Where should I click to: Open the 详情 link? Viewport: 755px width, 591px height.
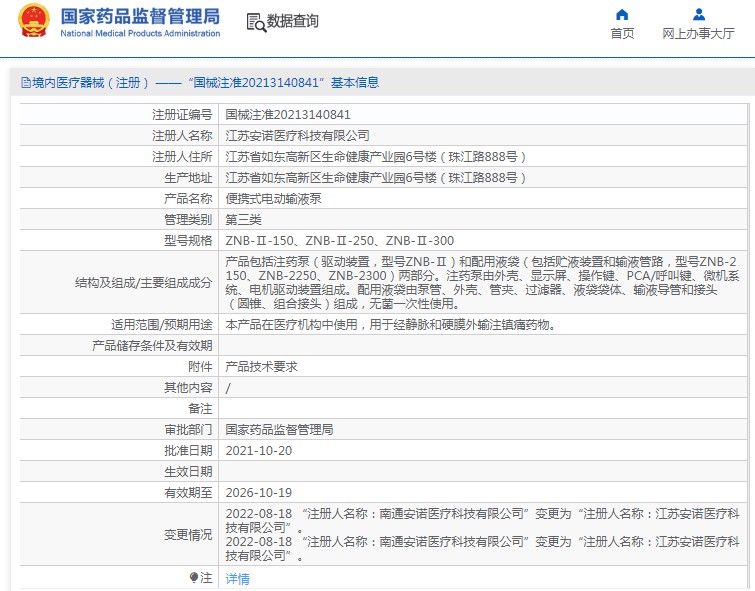click(x=237, y=578)
